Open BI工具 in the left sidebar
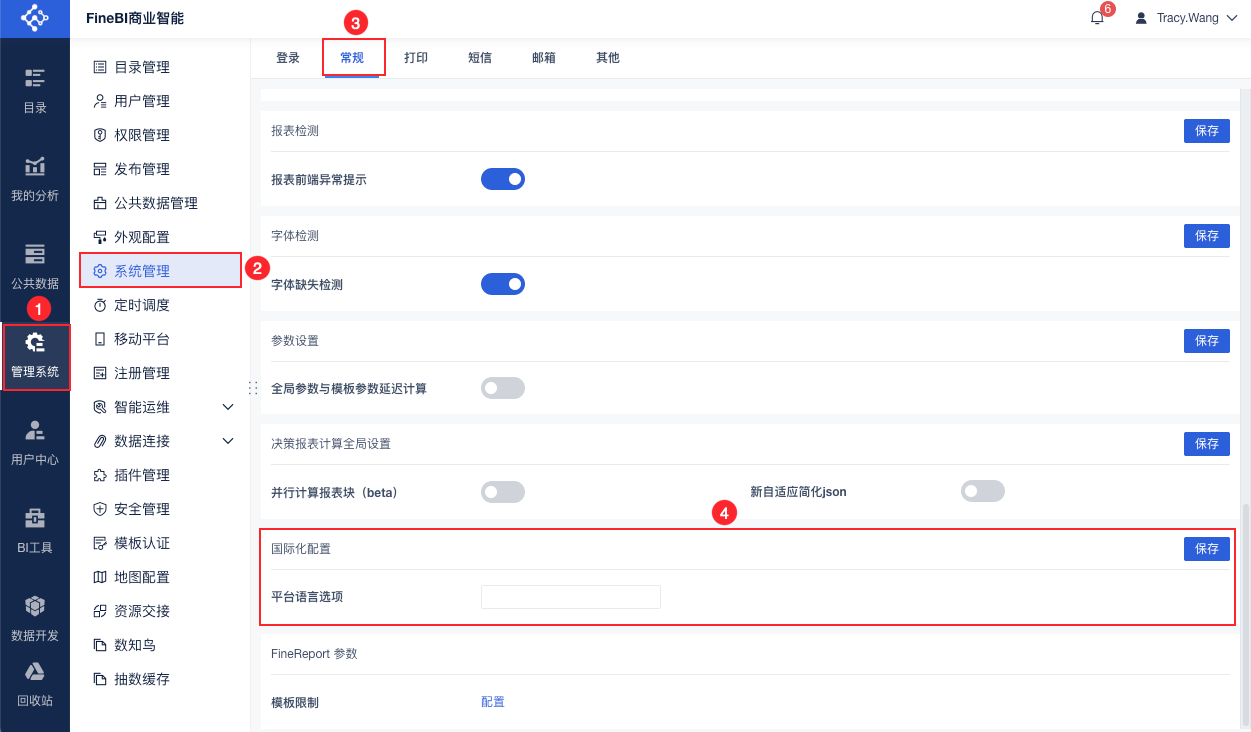The height and width of the screenshot is (732, 1251). coord(35,530)
